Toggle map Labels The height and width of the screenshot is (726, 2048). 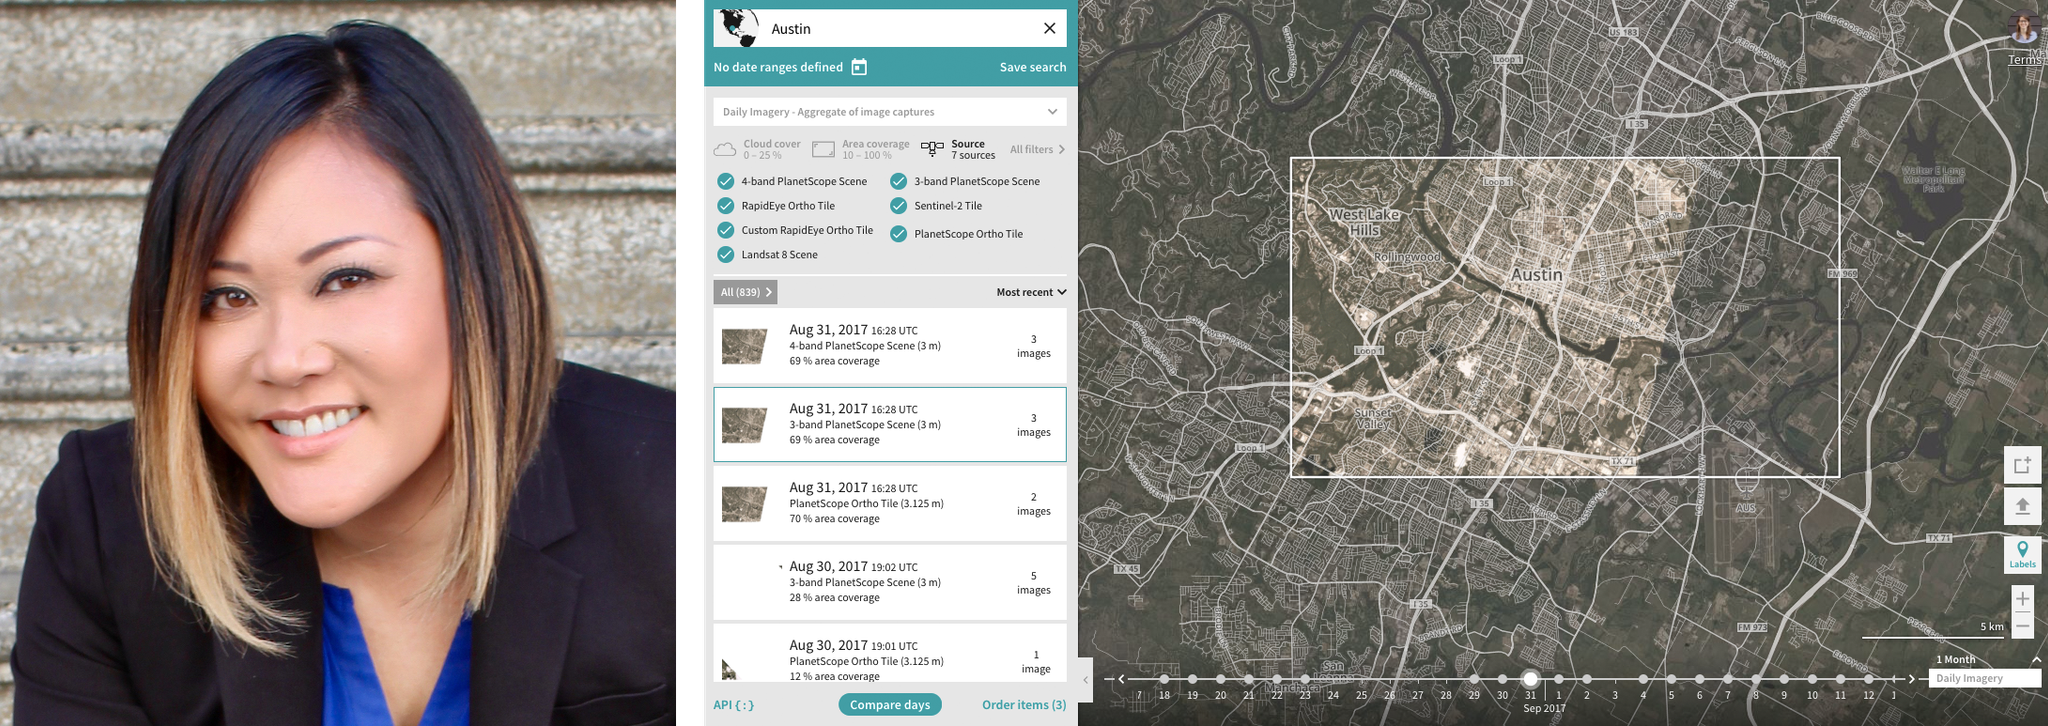click(2022, 555)
